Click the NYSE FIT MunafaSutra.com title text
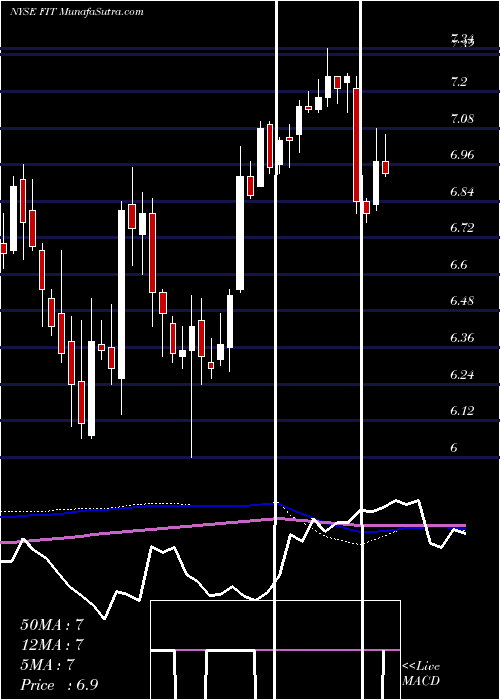Image resolution: width=500 pixels, height=700 pixels. [76, 12]
